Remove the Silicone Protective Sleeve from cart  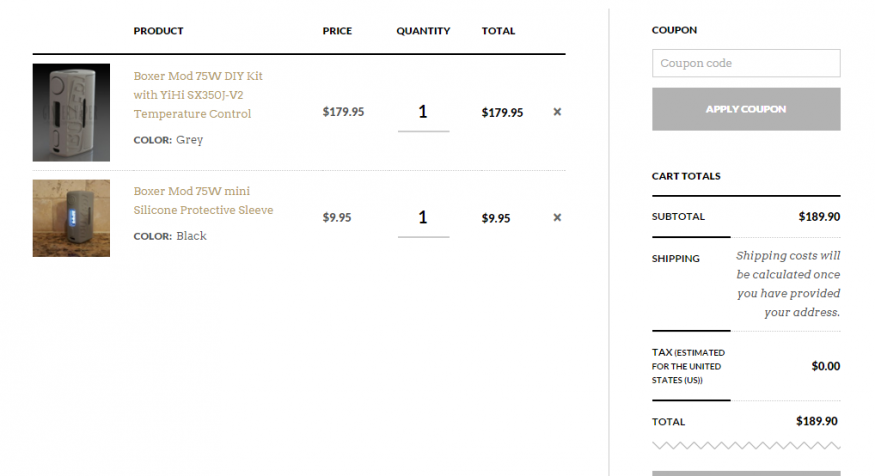(x=557, y=218)
